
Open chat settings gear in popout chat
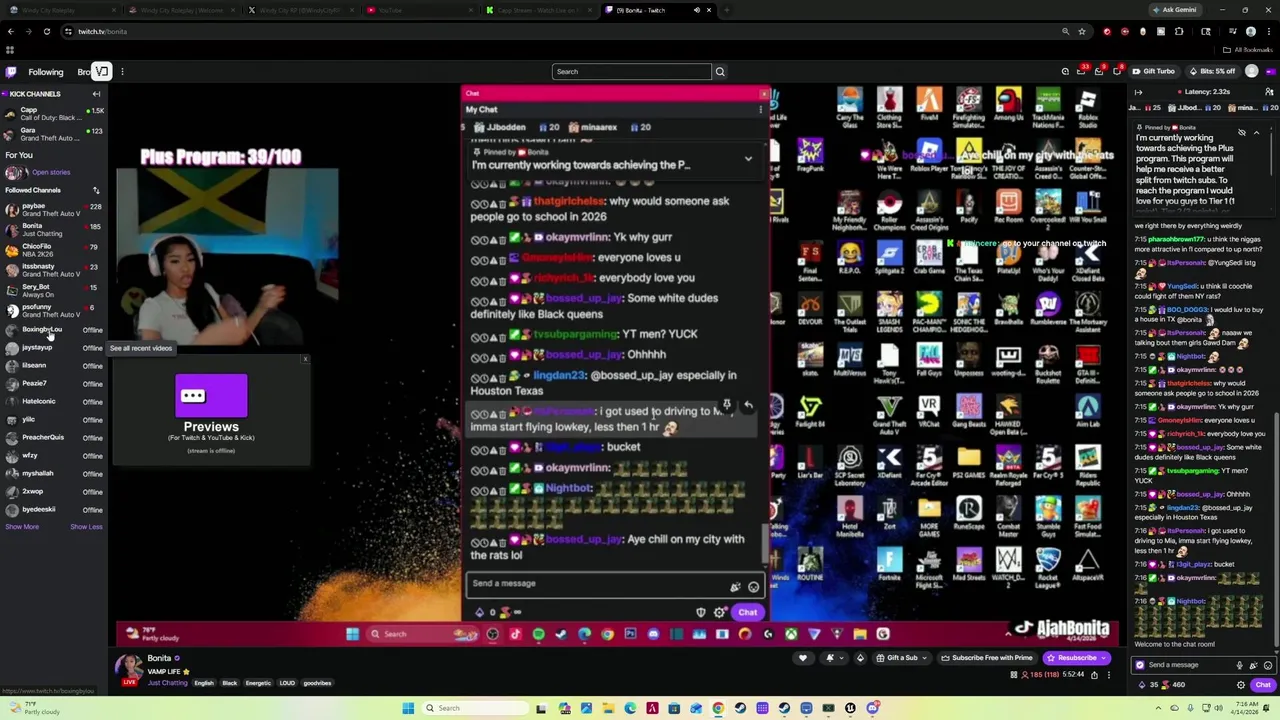pos(719,612)
